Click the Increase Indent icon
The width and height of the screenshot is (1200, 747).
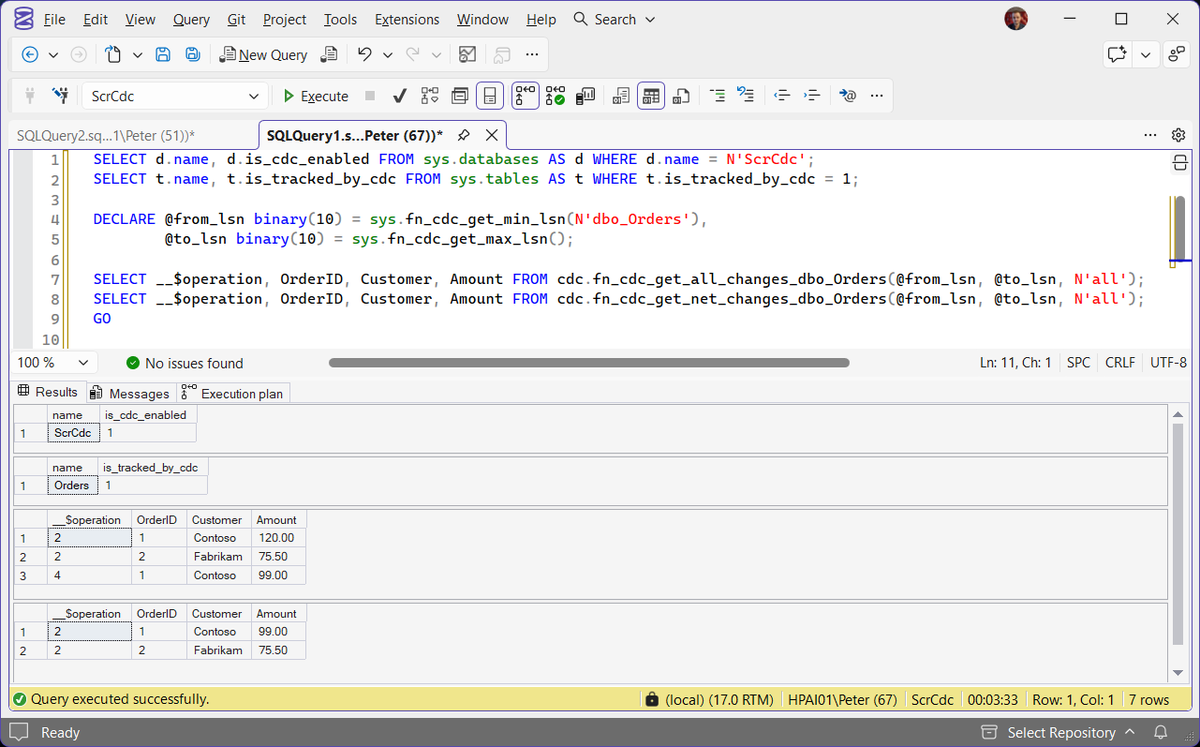point(812,96)
